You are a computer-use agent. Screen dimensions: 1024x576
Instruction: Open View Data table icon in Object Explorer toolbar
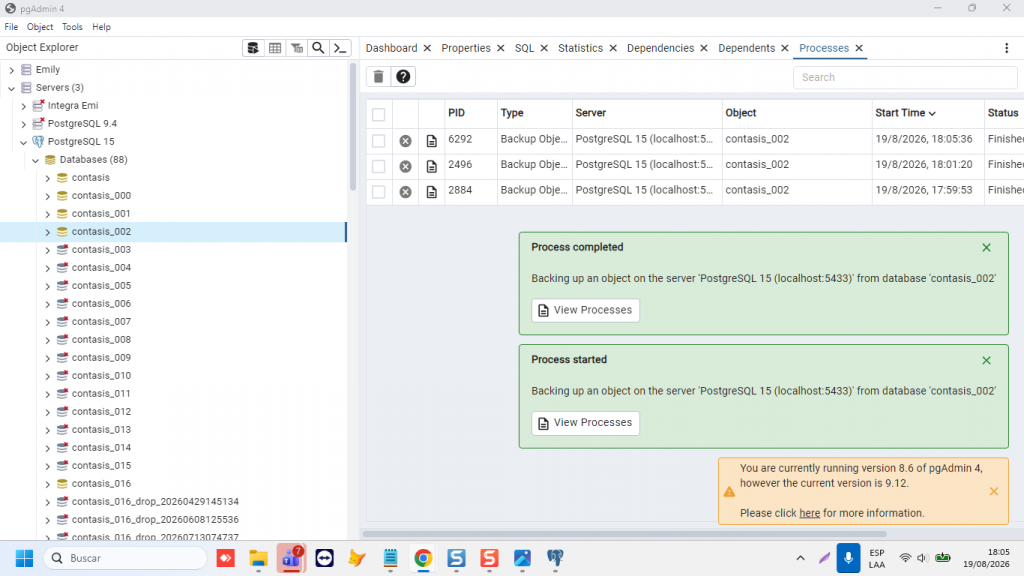point(275,48)
